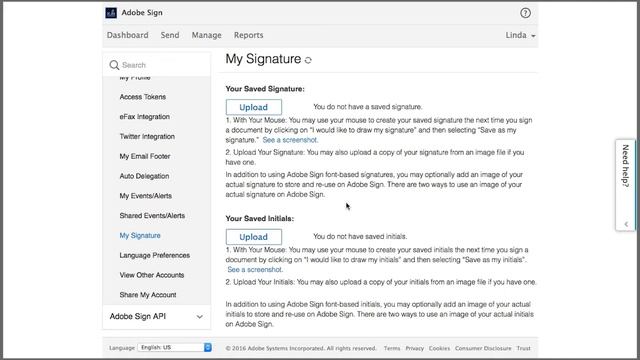Image resolution: width=640 pixels, height=360 pixels.
Task: Select My Events/Alerts
Action: click(146, 196)
